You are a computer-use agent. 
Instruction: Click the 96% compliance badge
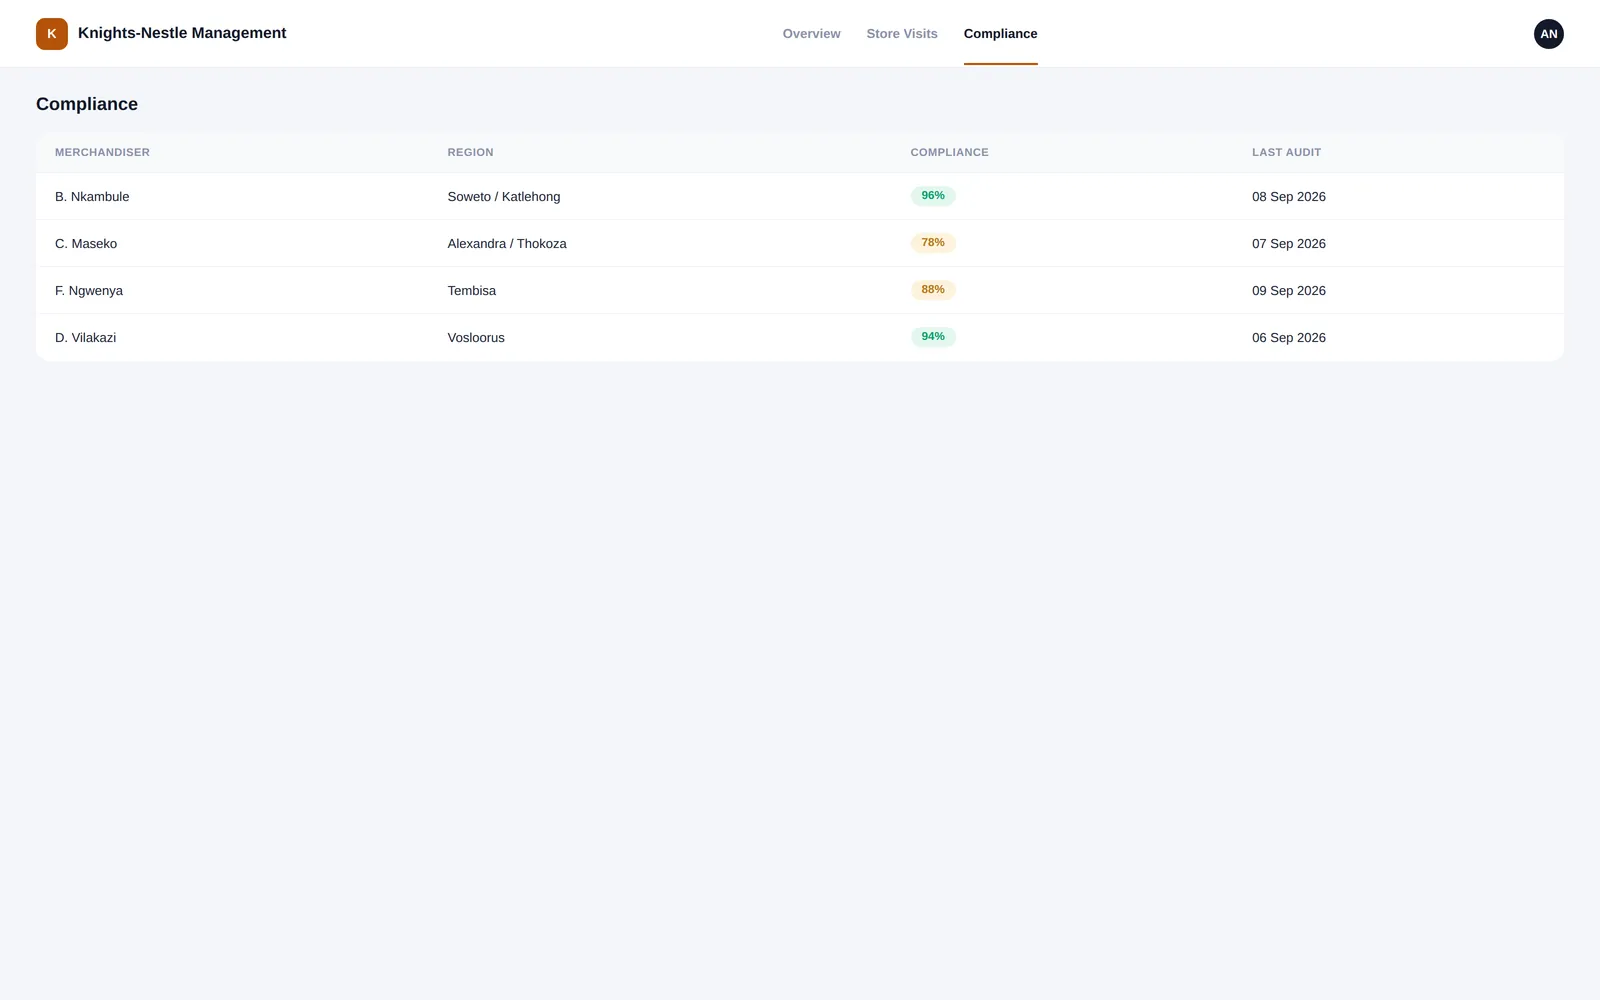(933, 196)
